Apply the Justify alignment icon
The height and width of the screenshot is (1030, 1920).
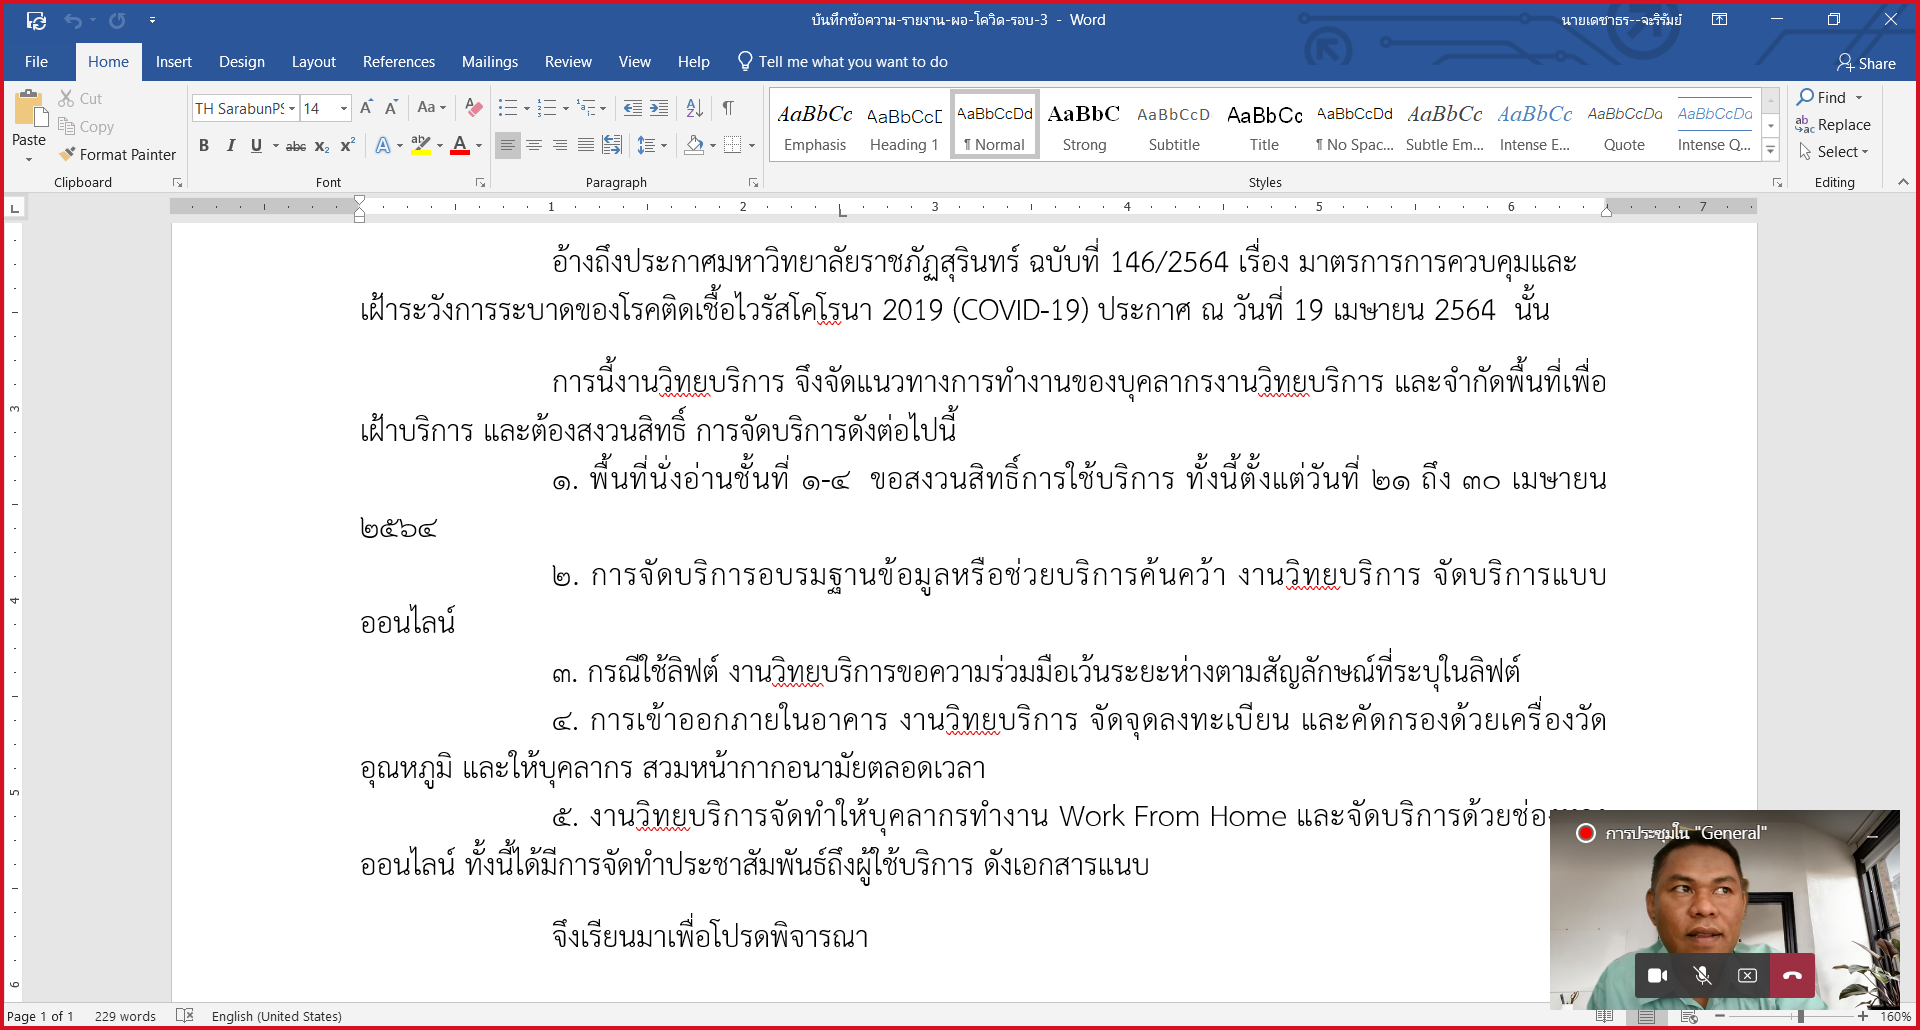586,146
